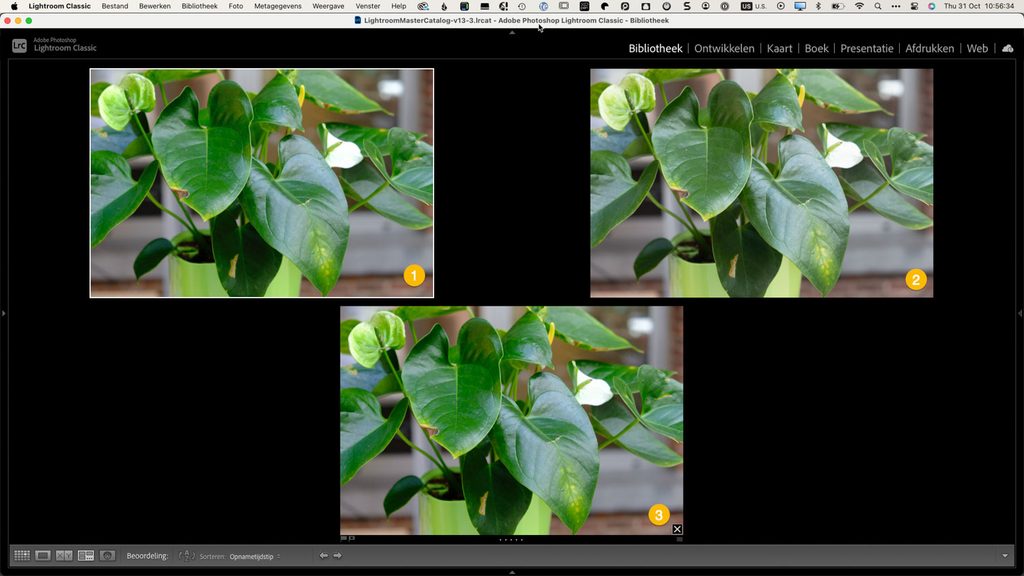Viewport: 1024px width, 576px height.
Task: Select next photo arrow
Action: 338,556
